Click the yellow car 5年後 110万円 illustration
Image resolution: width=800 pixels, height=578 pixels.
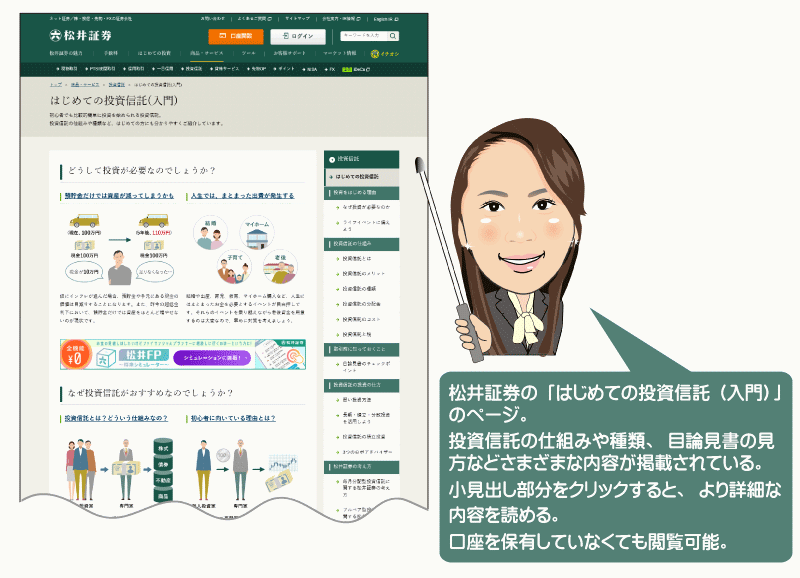pyautogui.click(x=154, y=221)
